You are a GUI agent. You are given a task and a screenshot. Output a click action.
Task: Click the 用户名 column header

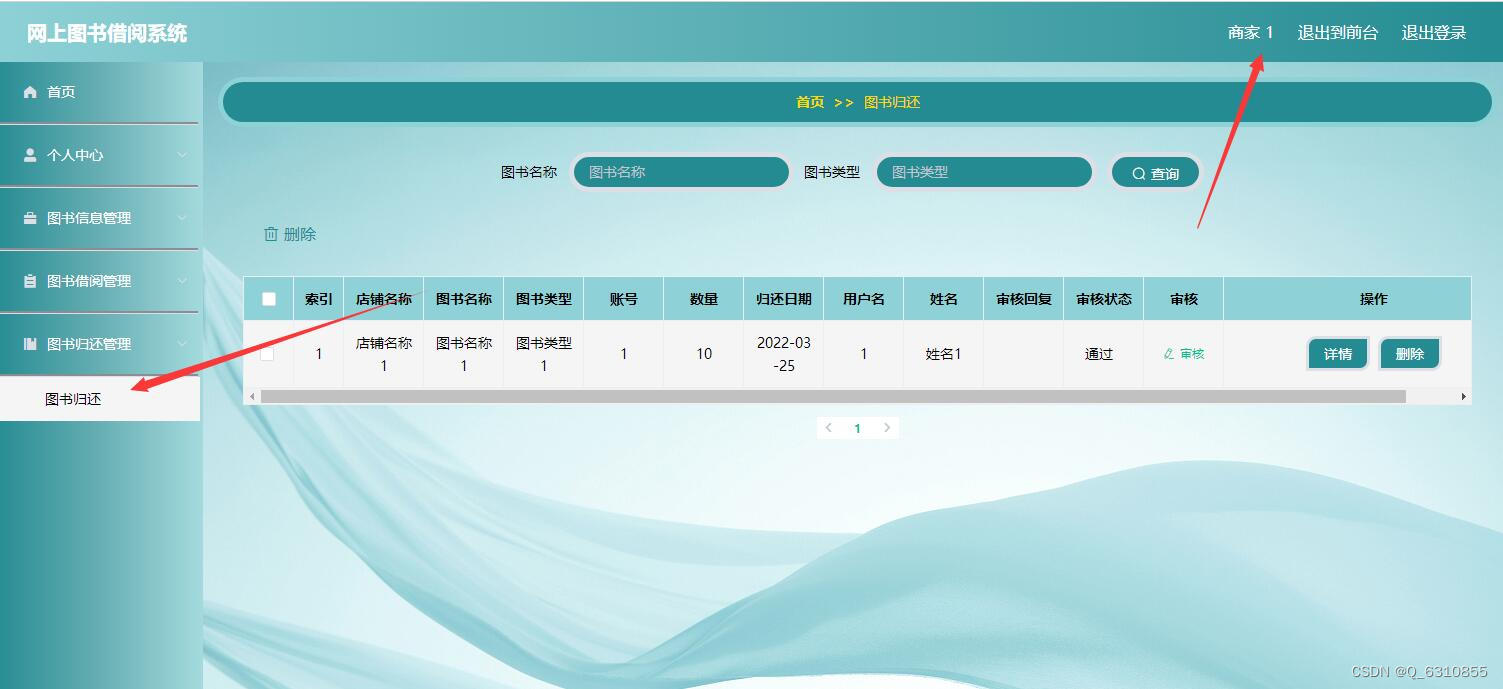click(x=864, y=299)
